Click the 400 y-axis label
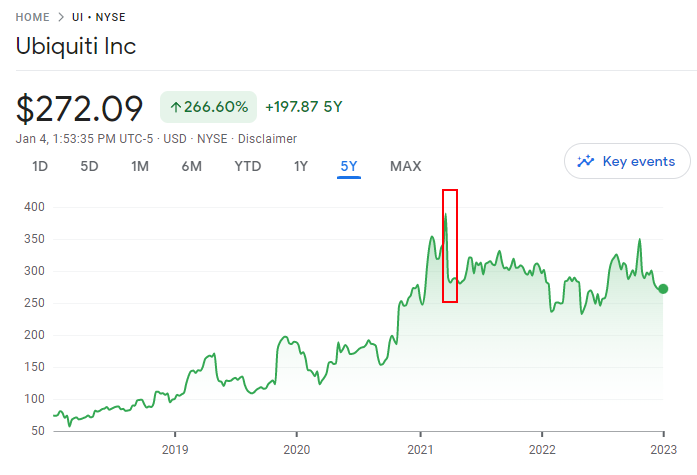 (34, 207)
